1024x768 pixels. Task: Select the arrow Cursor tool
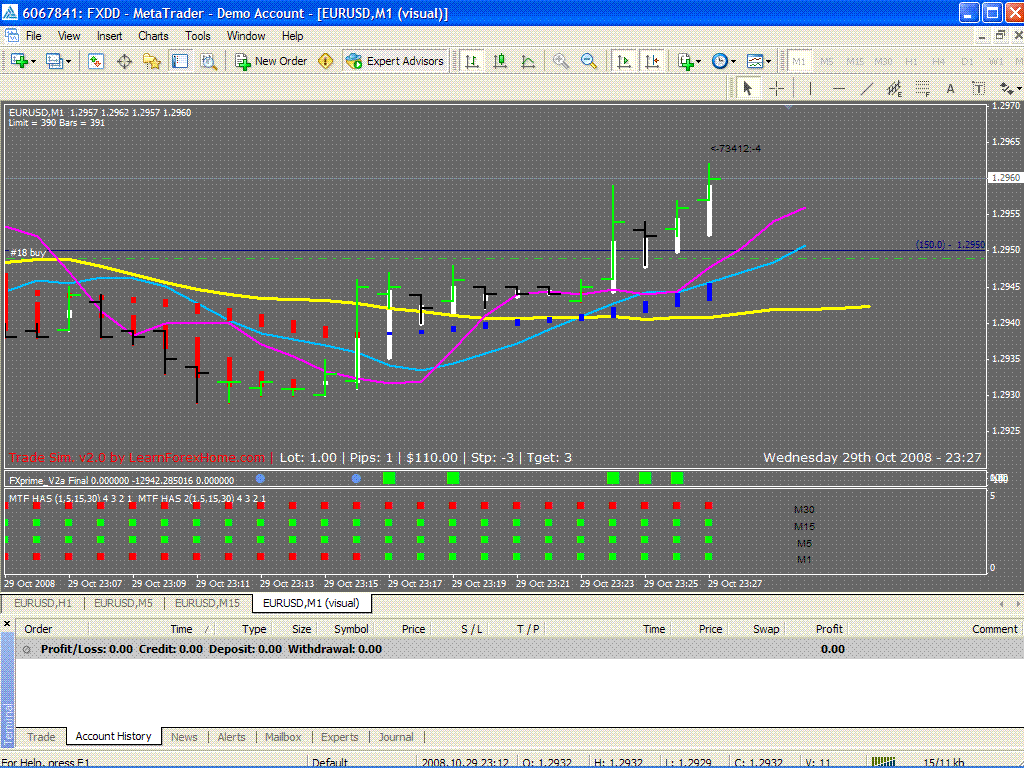click(x=748, y=88)
